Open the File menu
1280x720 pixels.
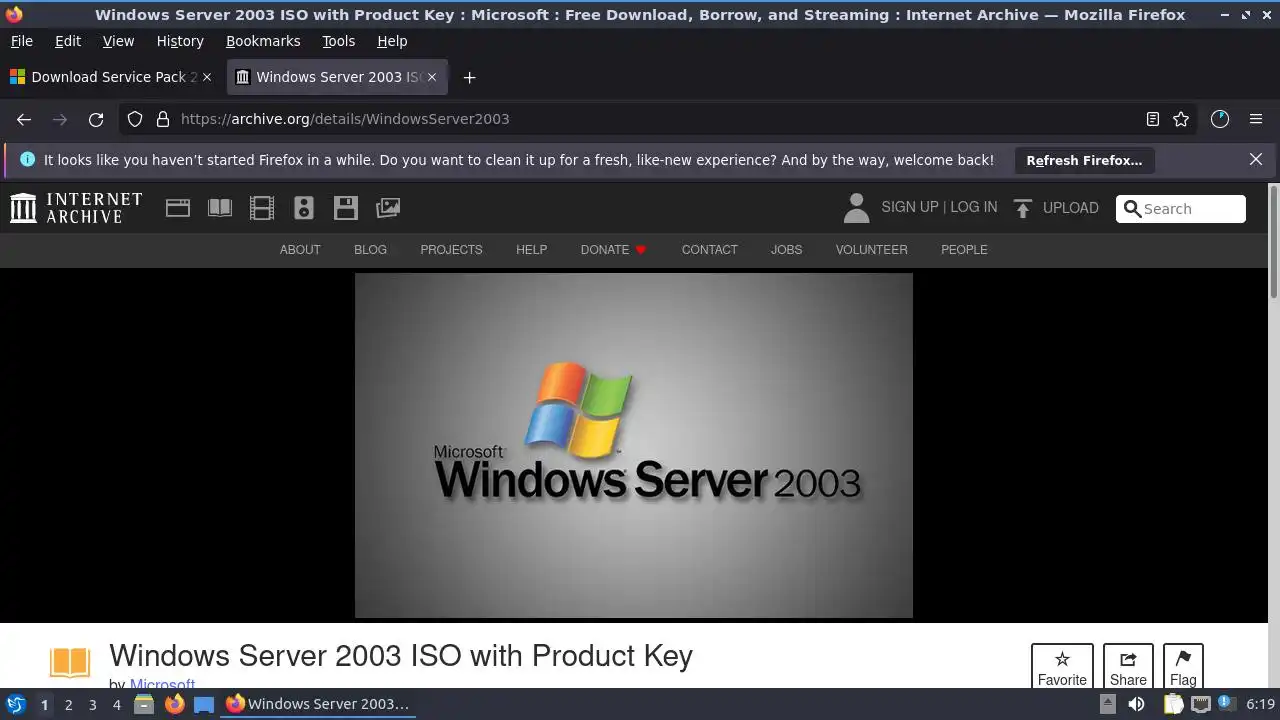[x=21, y=41]
